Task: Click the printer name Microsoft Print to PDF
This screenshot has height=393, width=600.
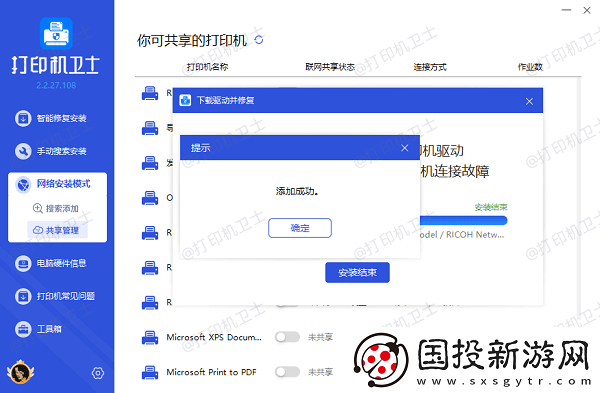Action: click(x=211, y=372)
